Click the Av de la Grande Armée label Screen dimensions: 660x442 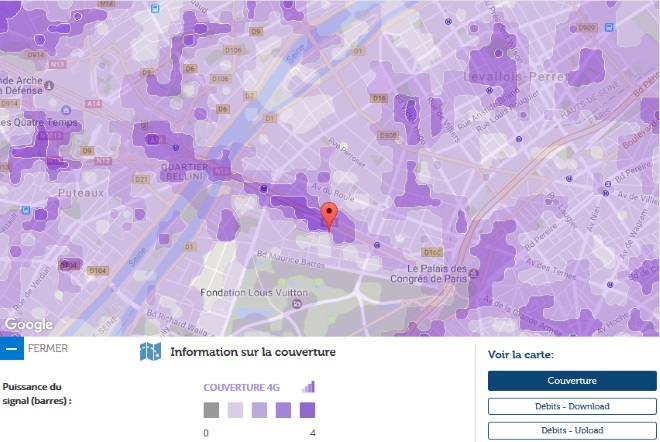(x=522, y=316)
